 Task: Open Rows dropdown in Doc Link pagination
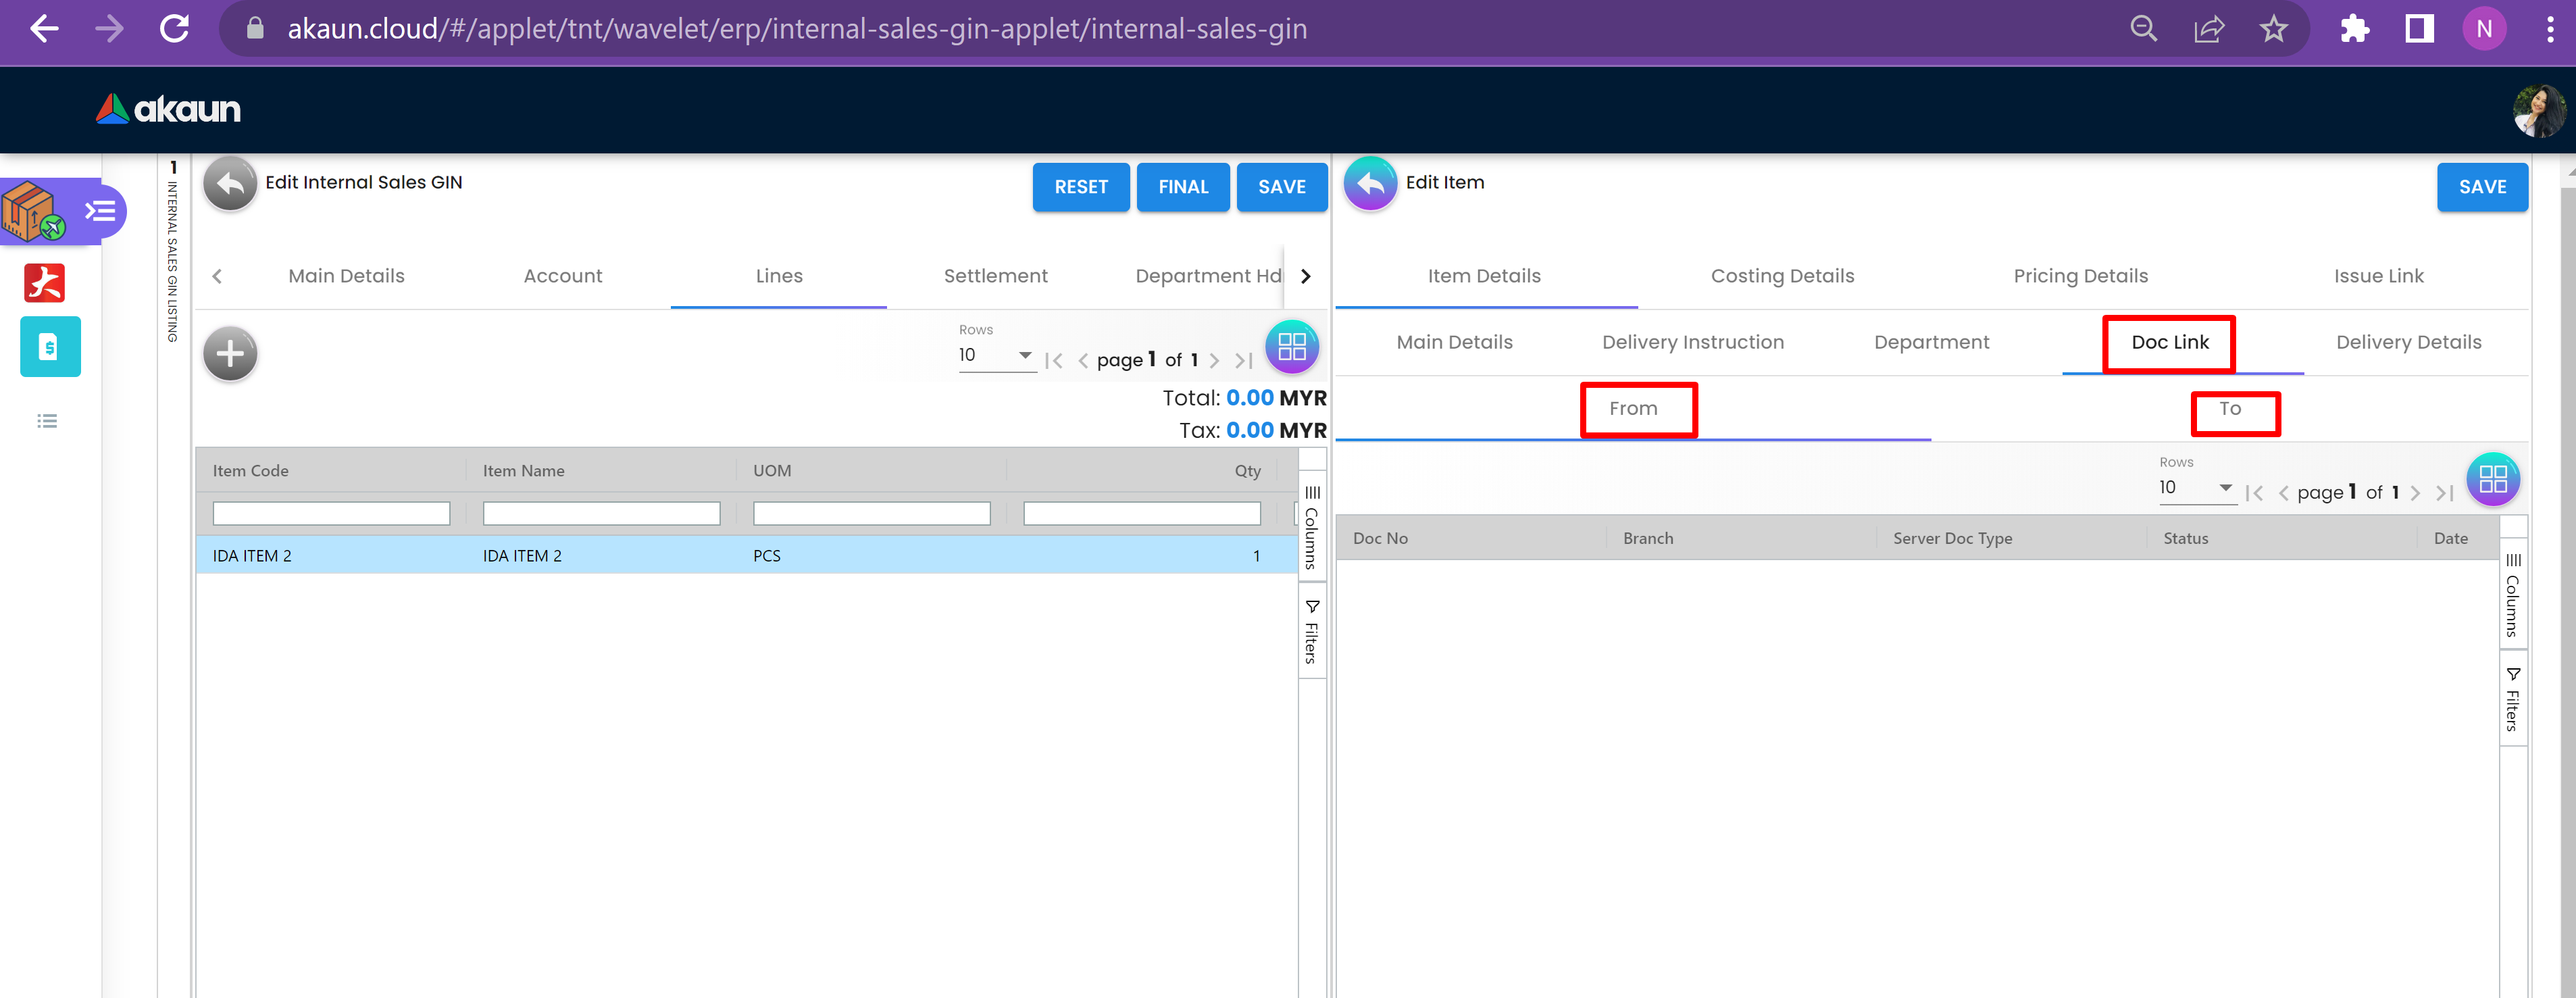[x=2196, y=488]
